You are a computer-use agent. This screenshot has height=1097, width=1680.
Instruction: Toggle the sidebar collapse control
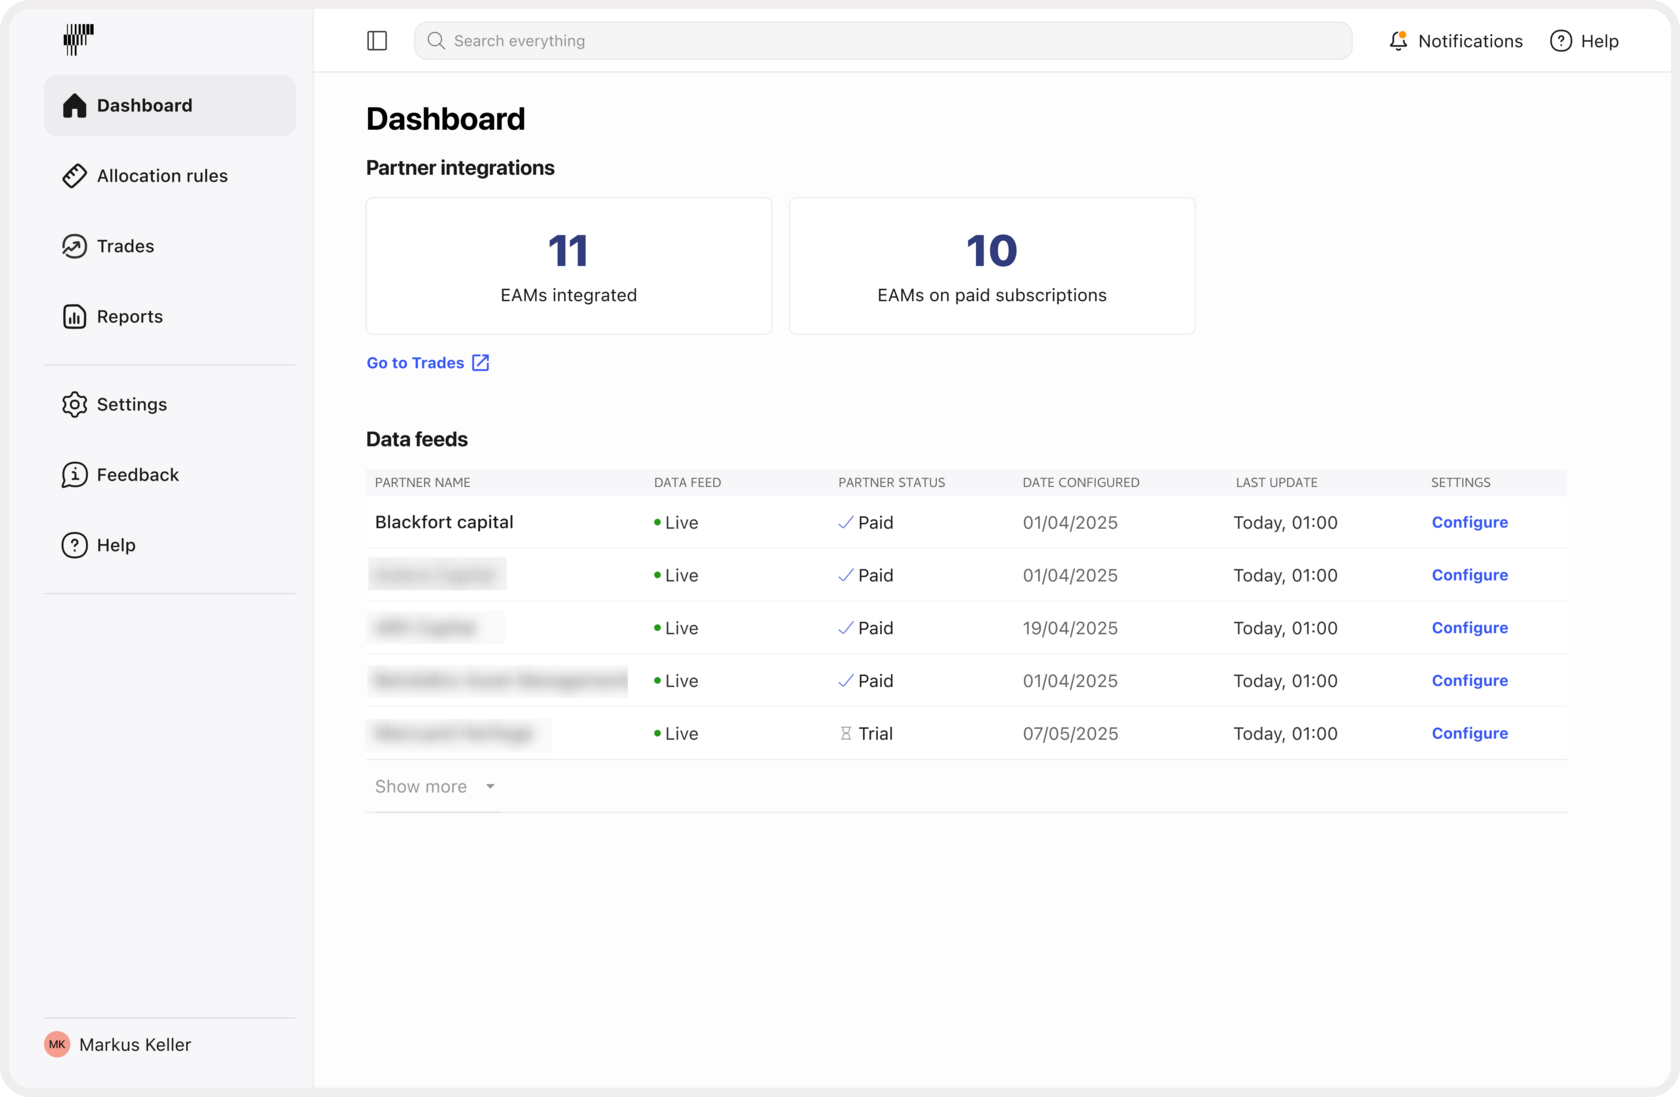[377, 40]
